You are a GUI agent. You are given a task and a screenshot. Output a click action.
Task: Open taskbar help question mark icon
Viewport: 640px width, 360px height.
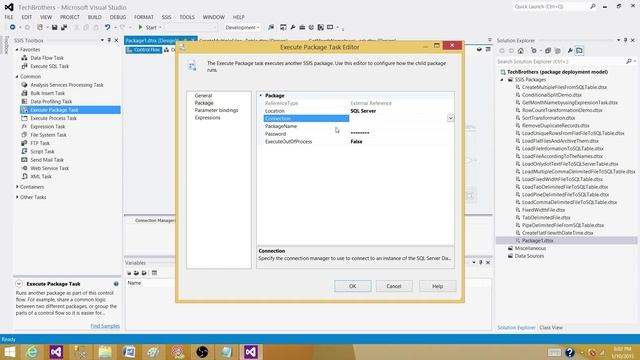570,352
